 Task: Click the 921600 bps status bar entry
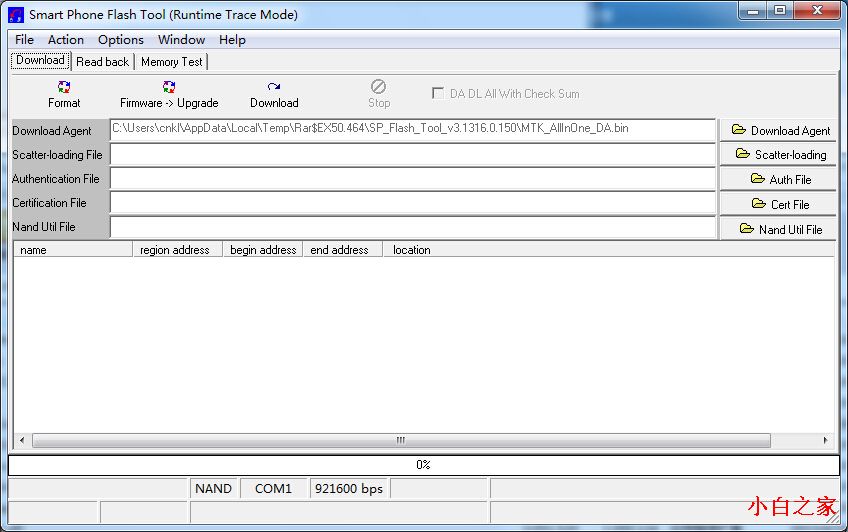coord(349,489)
